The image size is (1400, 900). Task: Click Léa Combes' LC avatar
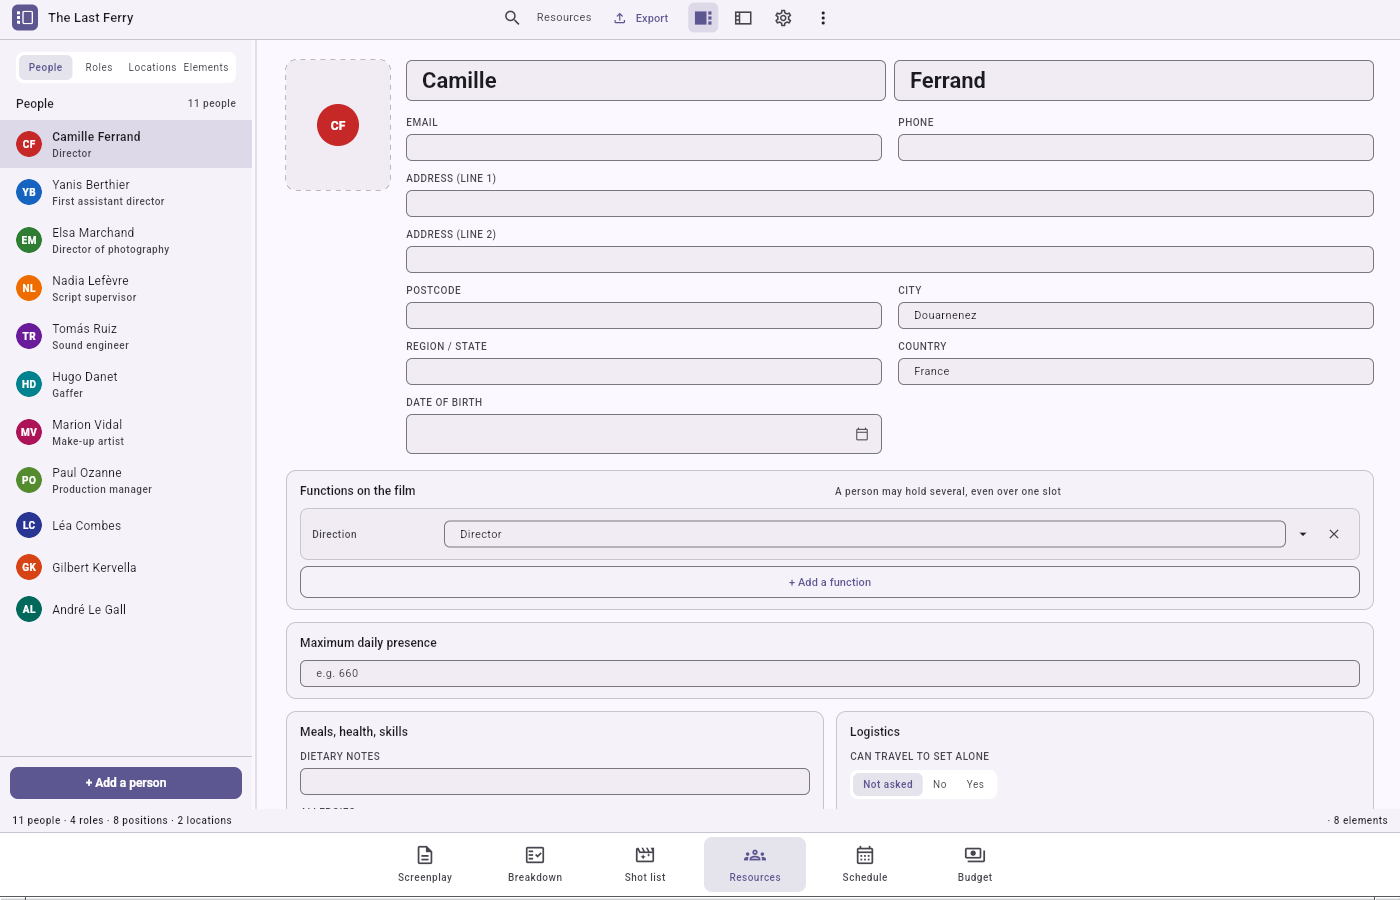[x=29, y=525]
